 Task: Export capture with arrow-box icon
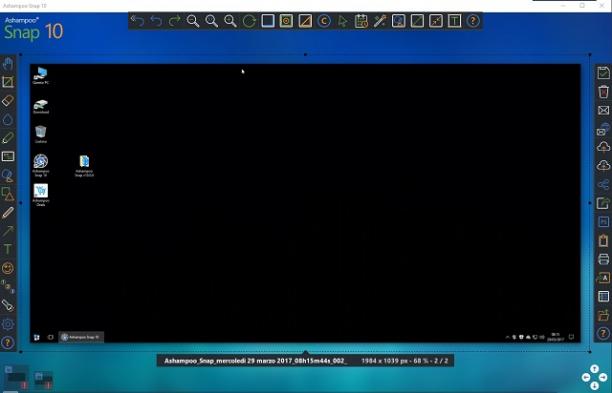603,203
